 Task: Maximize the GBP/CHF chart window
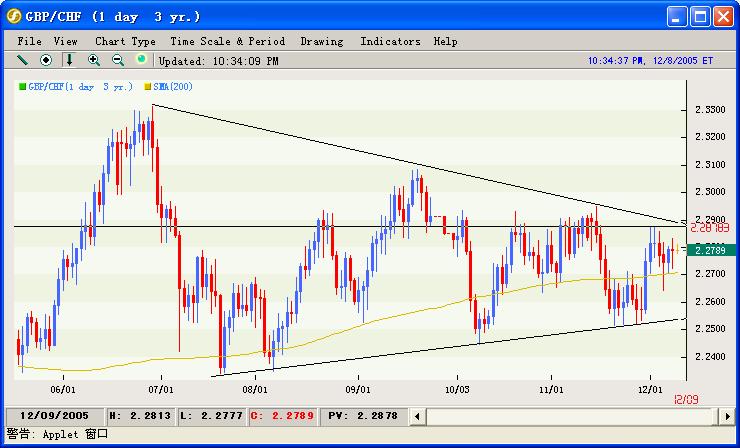click(700, 17)
